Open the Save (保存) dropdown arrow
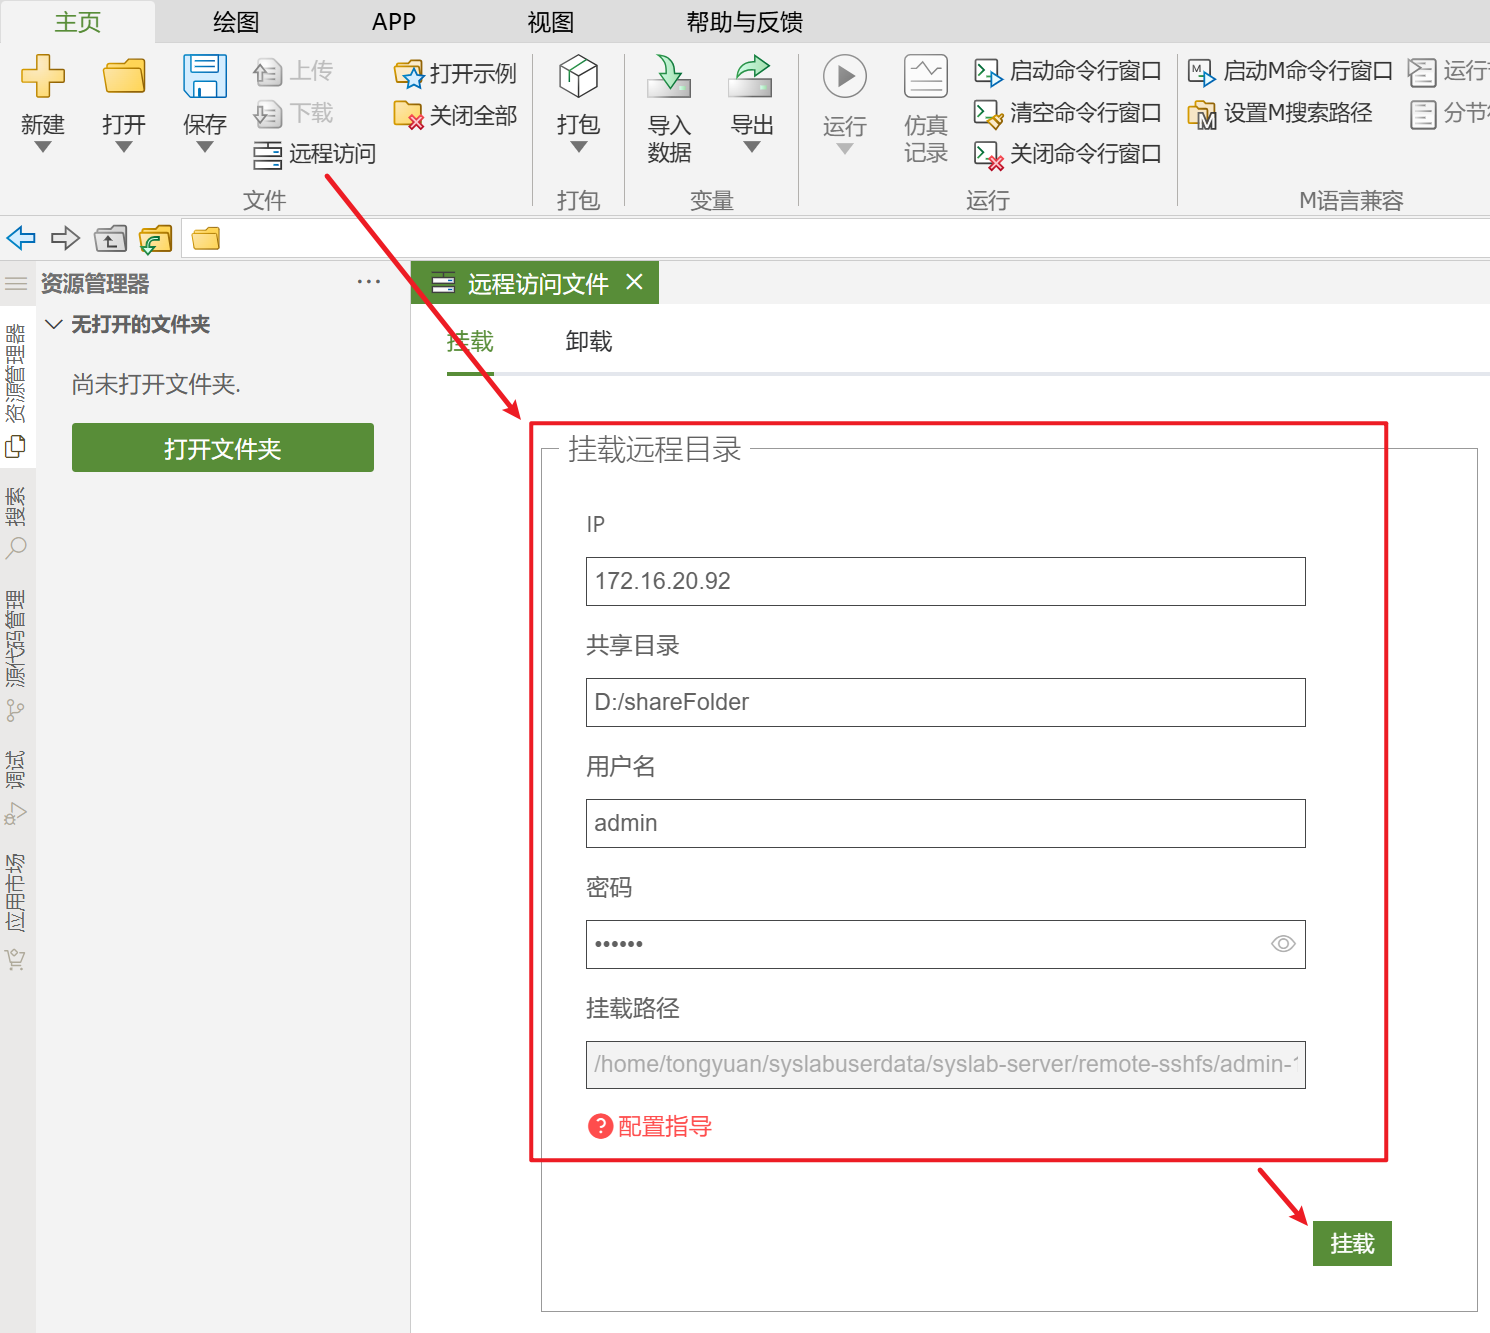The image size is (1490, 1333). coord(204,147)
